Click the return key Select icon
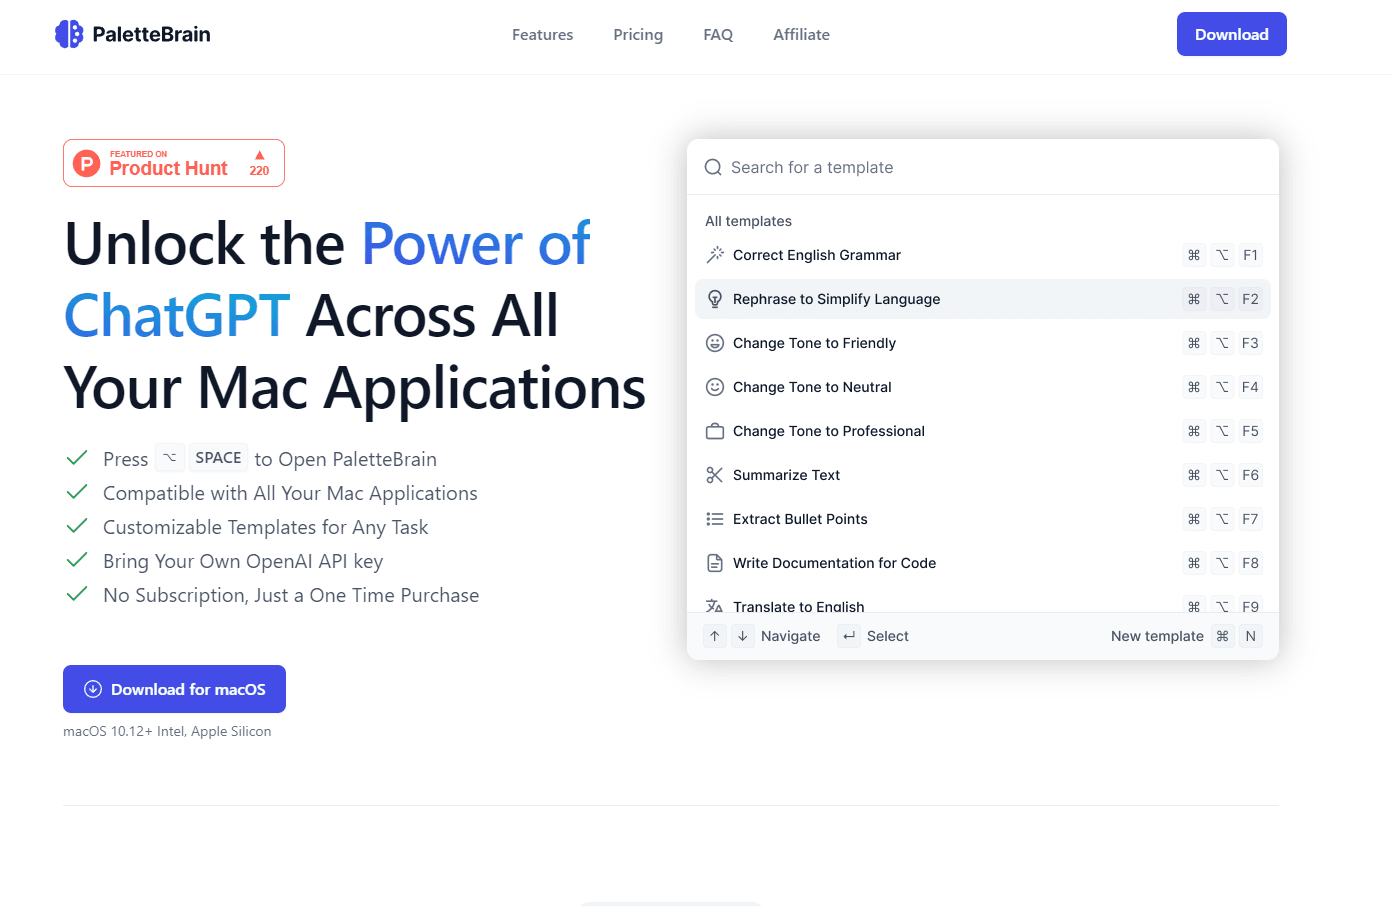The image size is (1393, 906). pos(849,636)
